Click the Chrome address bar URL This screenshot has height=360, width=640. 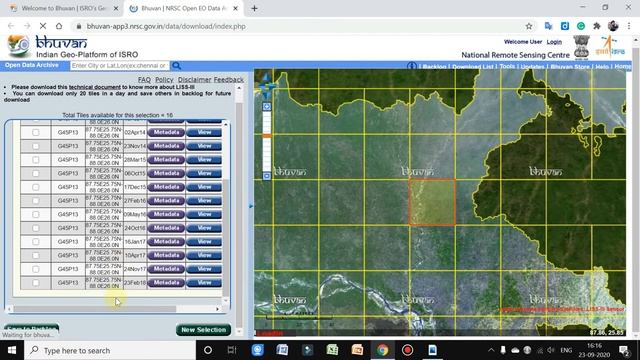166,26
